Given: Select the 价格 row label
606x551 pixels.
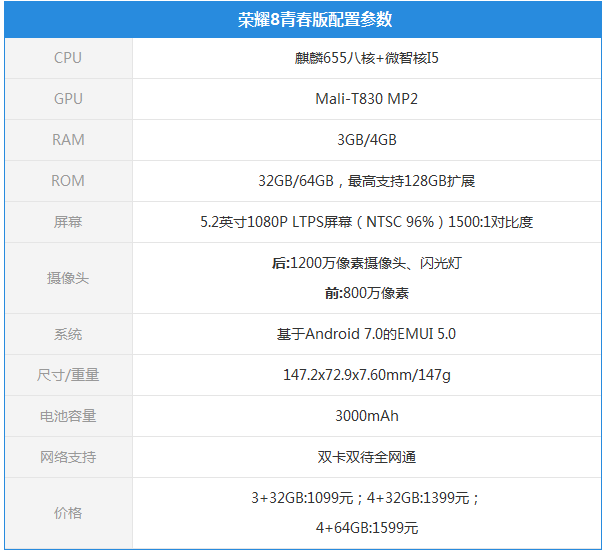Looking at the screenshot, I should 68,513.
